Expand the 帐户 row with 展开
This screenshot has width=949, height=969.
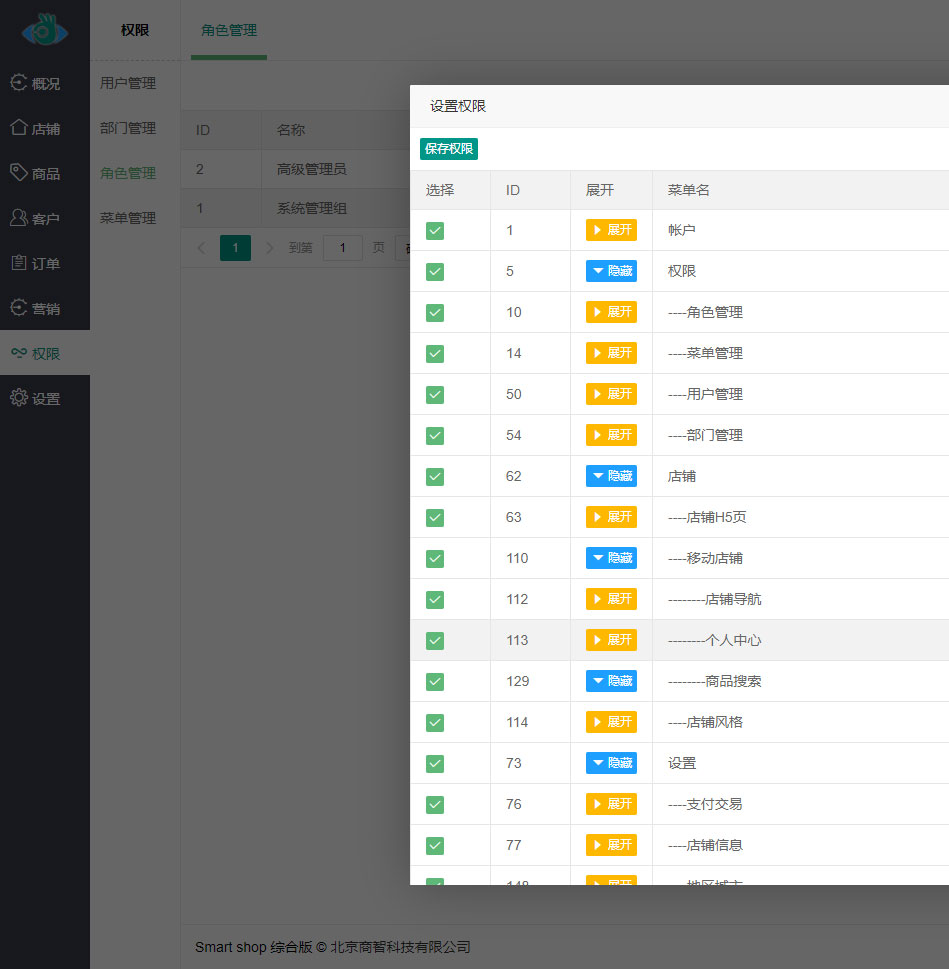coord(611,230)
